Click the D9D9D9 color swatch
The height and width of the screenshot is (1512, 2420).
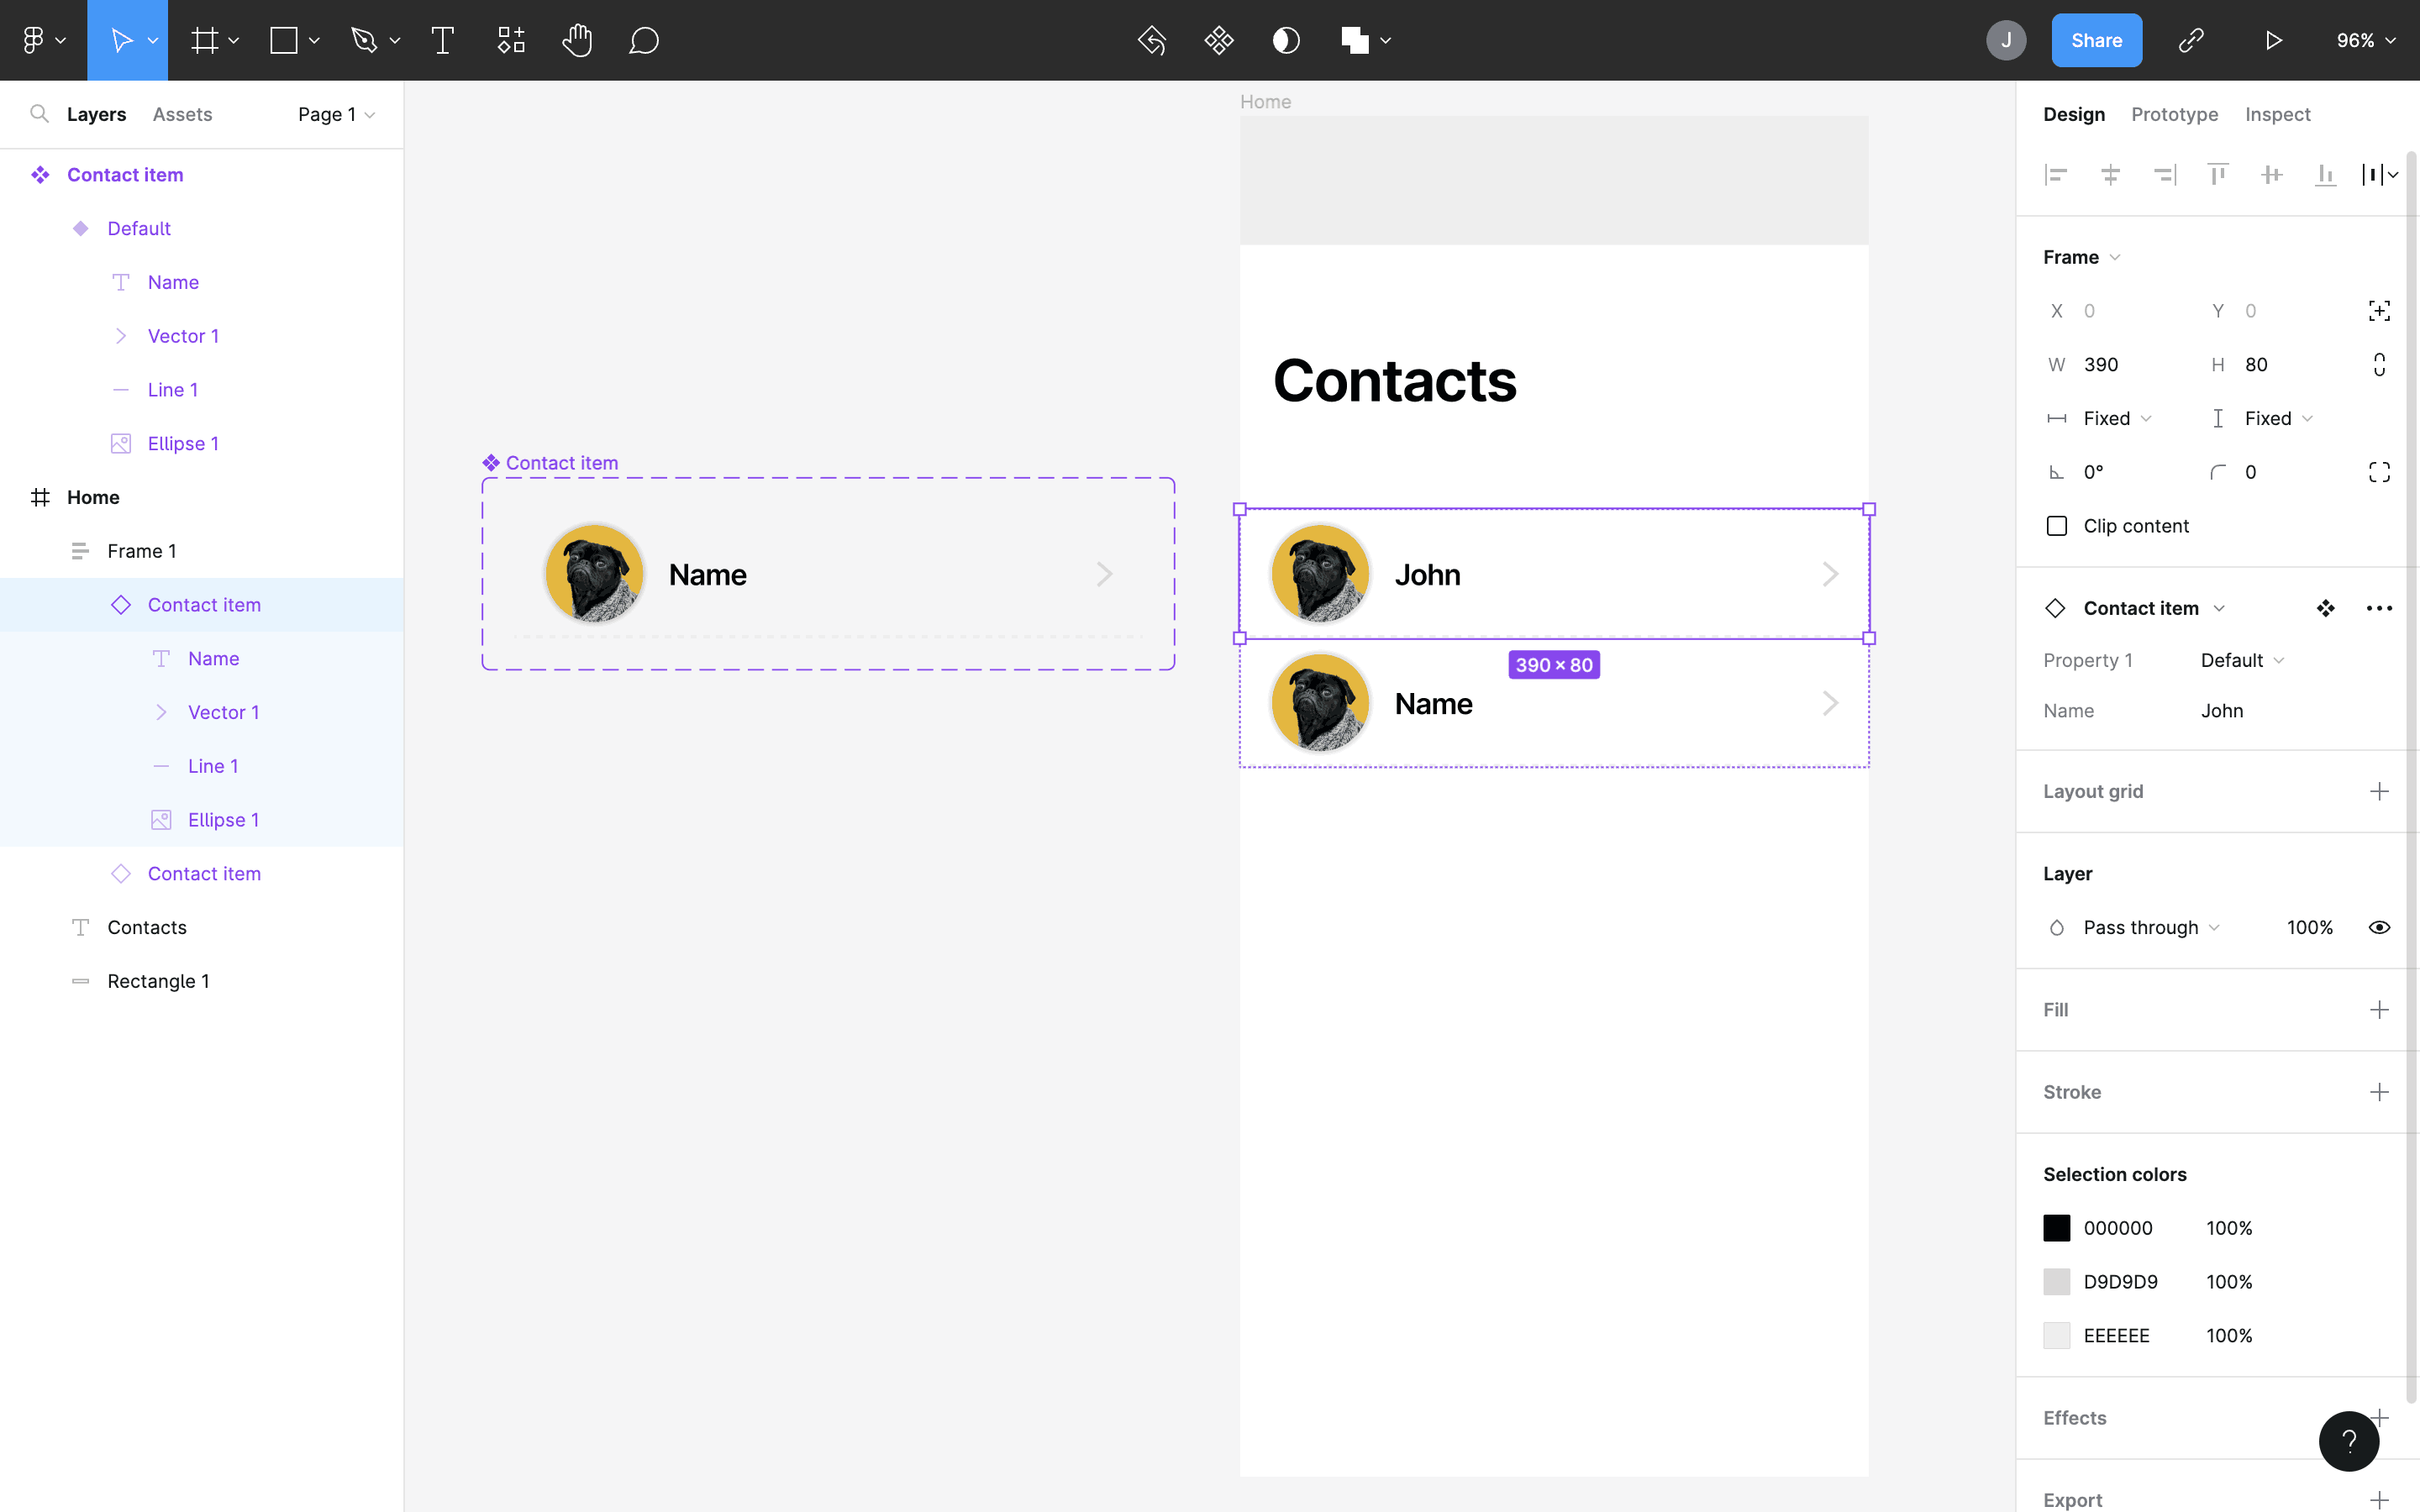(2056, 1282)
